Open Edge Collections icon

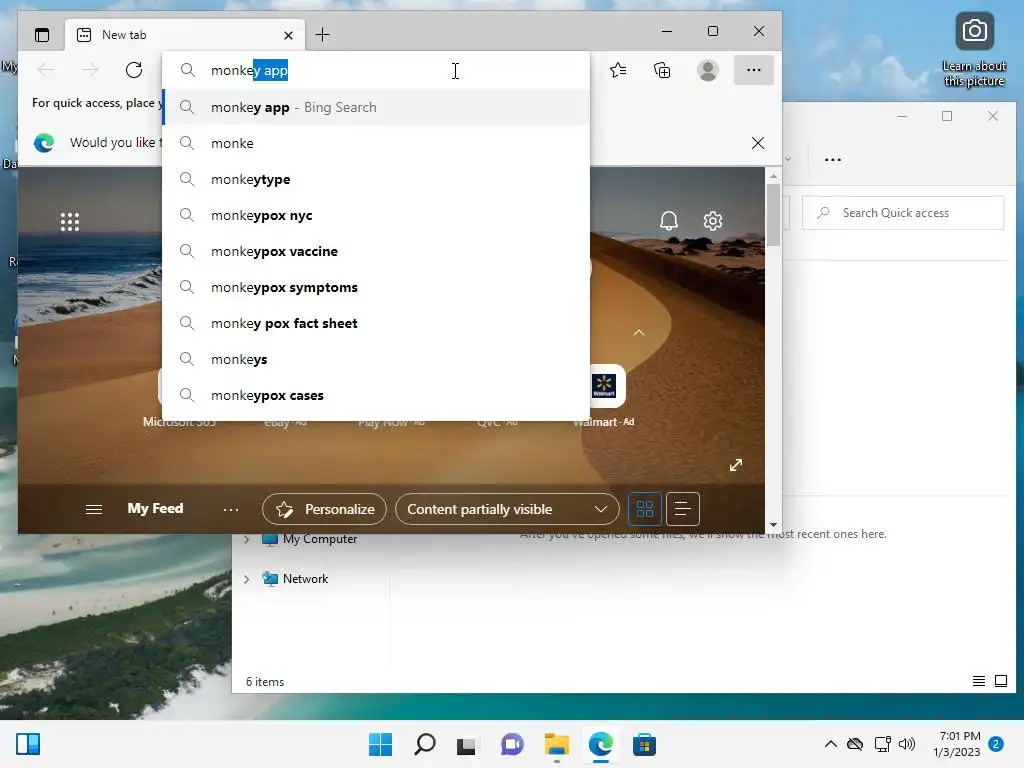coord(662,70)
